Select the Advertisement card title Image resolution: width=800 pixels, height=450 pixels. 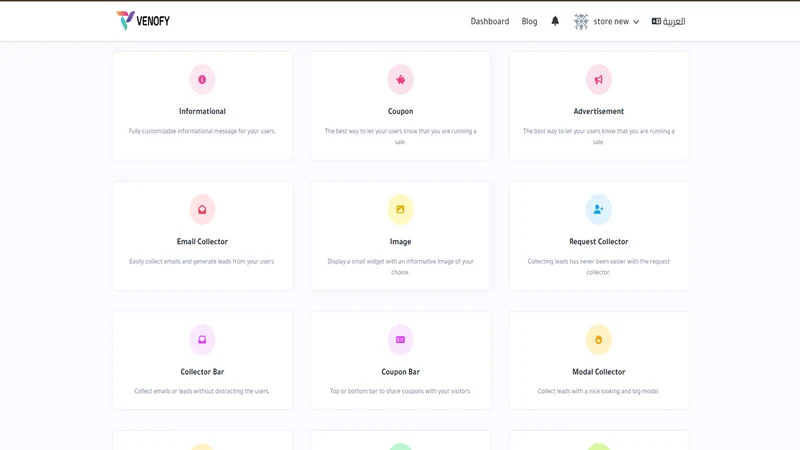click(x=598, y=111)
